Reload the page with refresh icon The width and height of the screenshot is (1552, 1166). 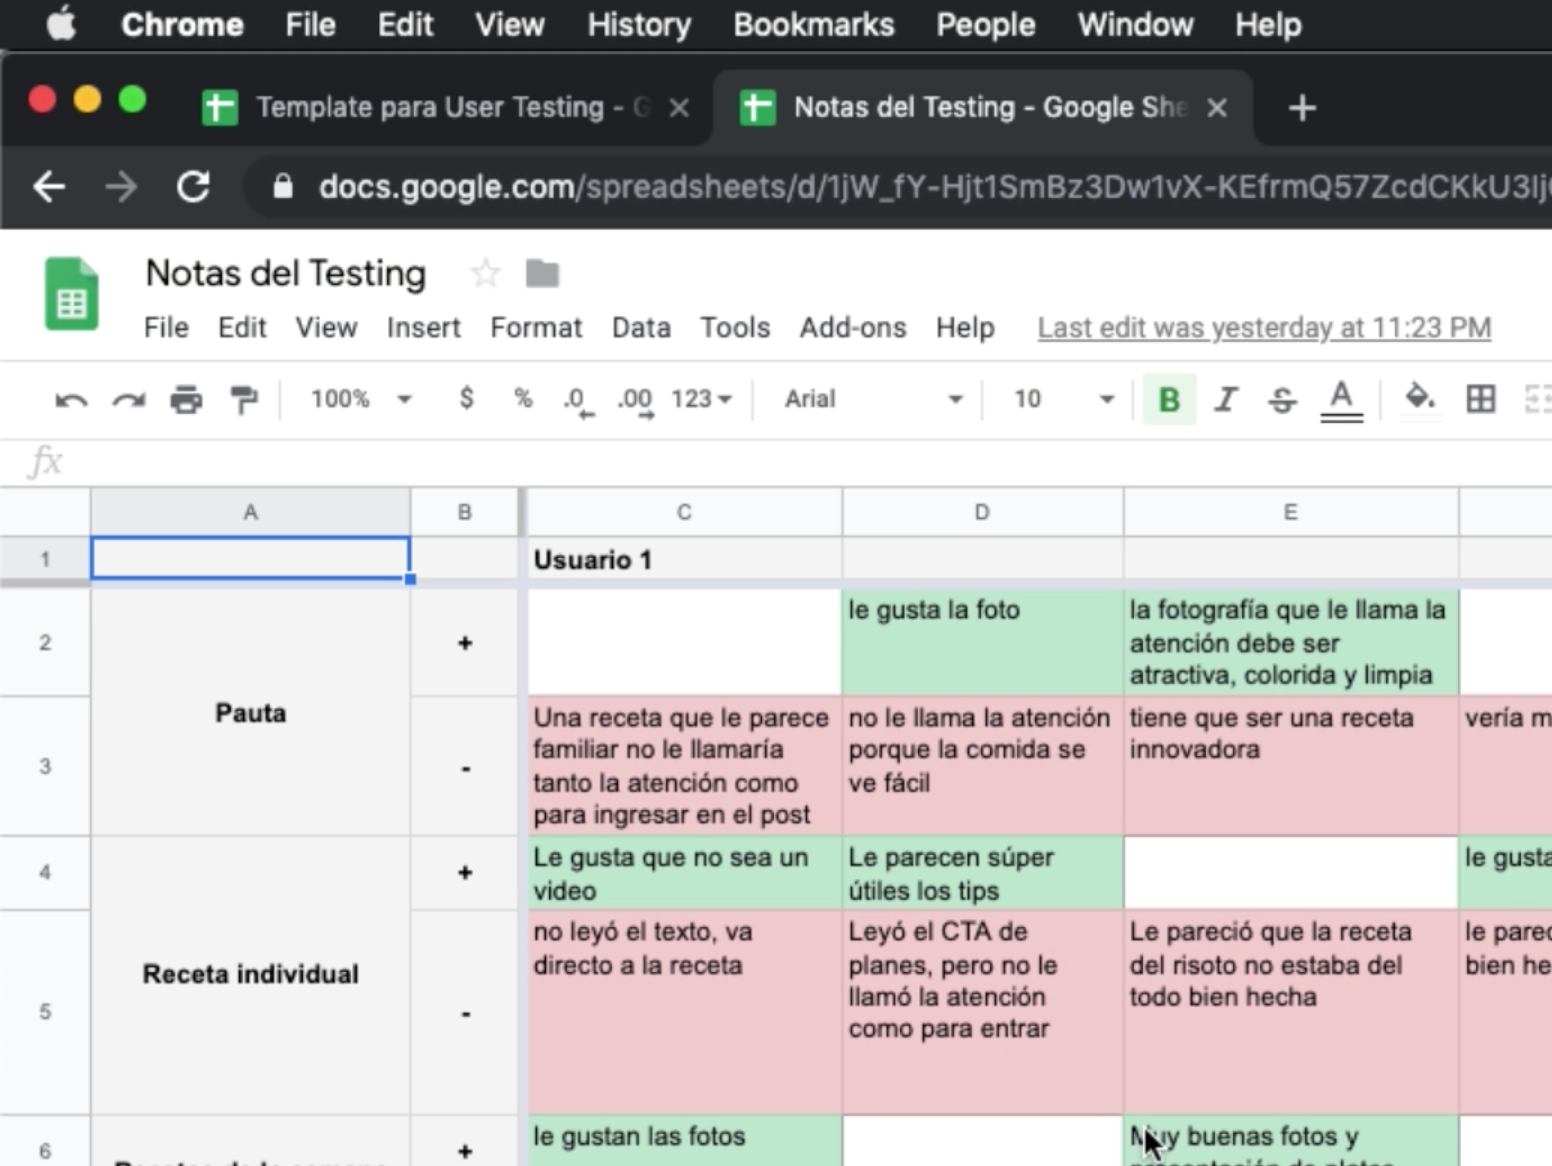coord(193,187)
